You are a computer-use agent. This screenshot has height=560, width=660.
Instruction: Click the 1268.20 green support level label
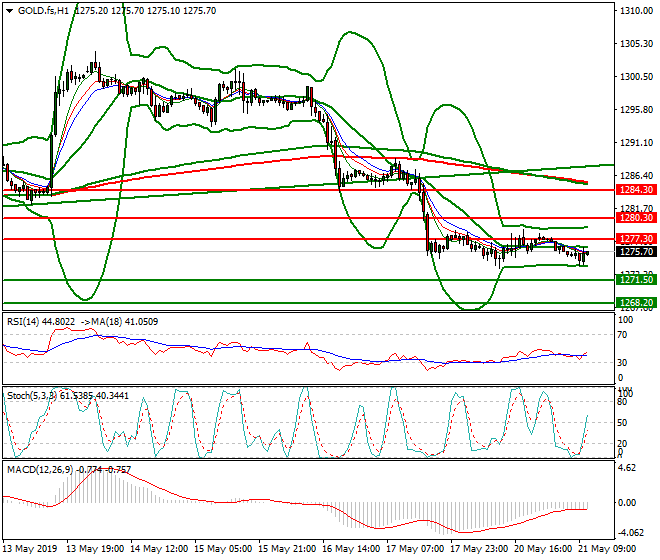pos(636,302)
